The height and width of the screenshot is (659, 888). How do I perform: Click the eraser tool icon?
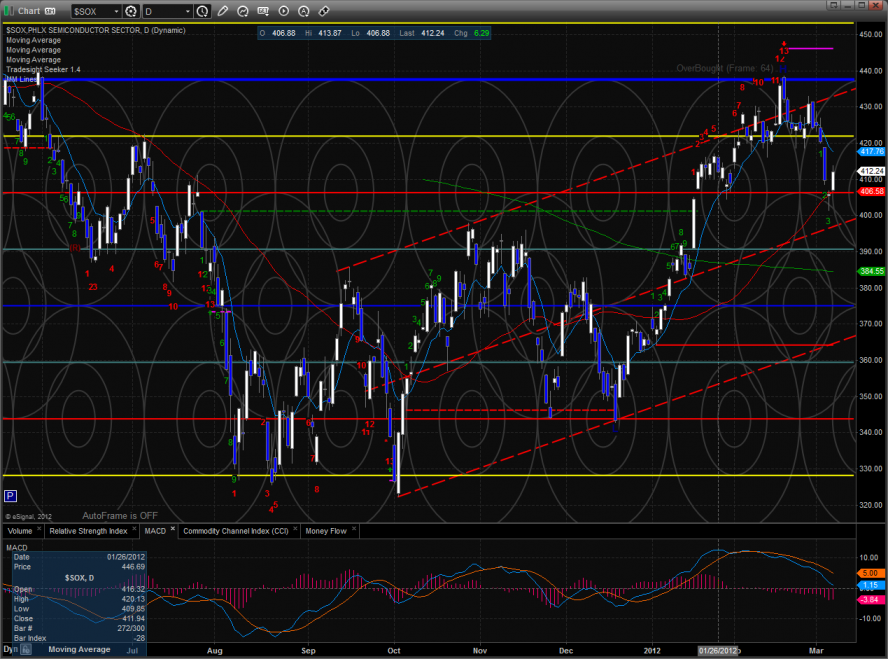323,10
